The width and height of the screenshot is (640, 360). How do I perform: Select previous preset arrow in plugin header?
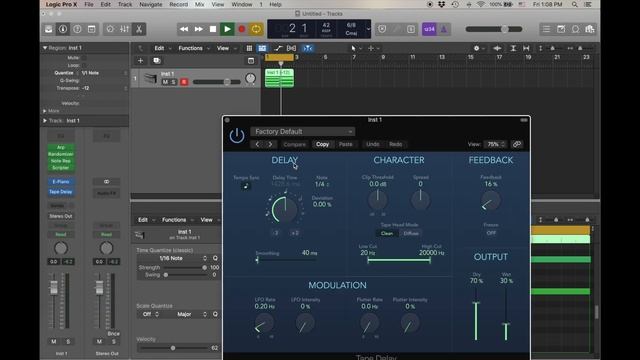coord(257,144)
